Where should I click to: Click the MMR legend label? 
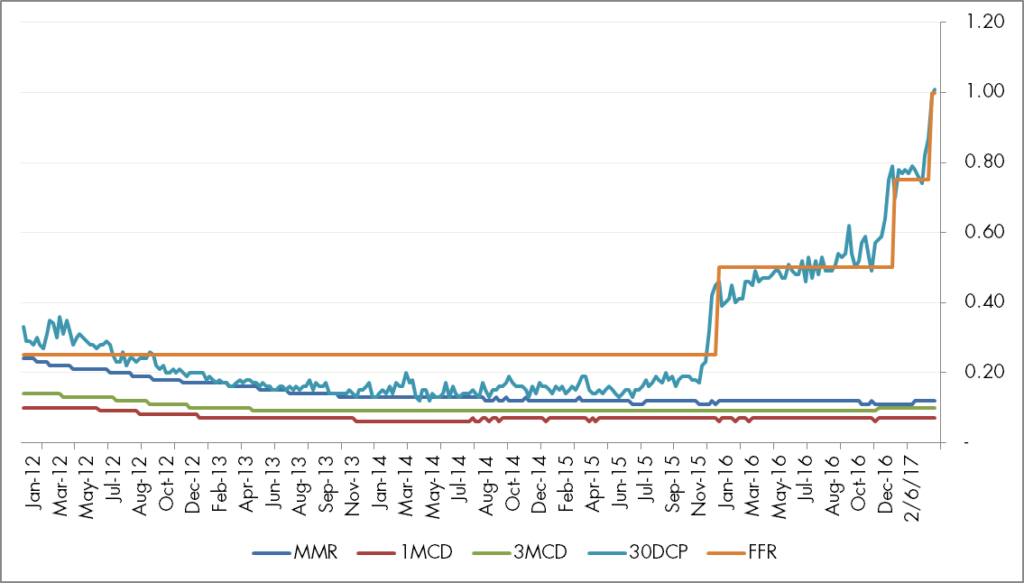point(315,552)
